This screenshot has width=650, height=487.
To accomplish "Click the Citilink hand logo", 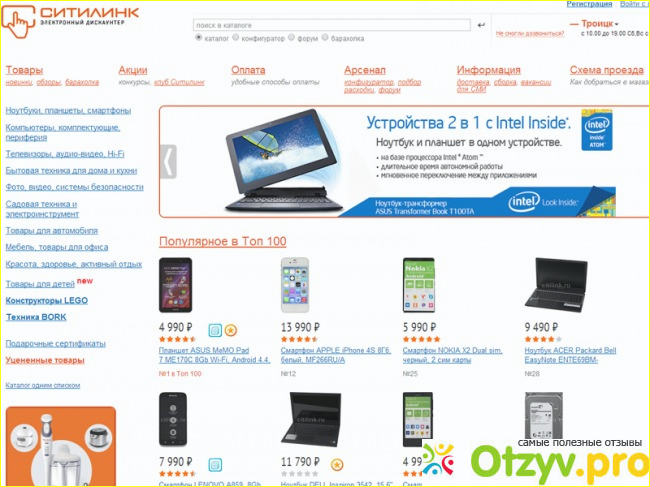I will pyautogui.click(x=18, y=22).
